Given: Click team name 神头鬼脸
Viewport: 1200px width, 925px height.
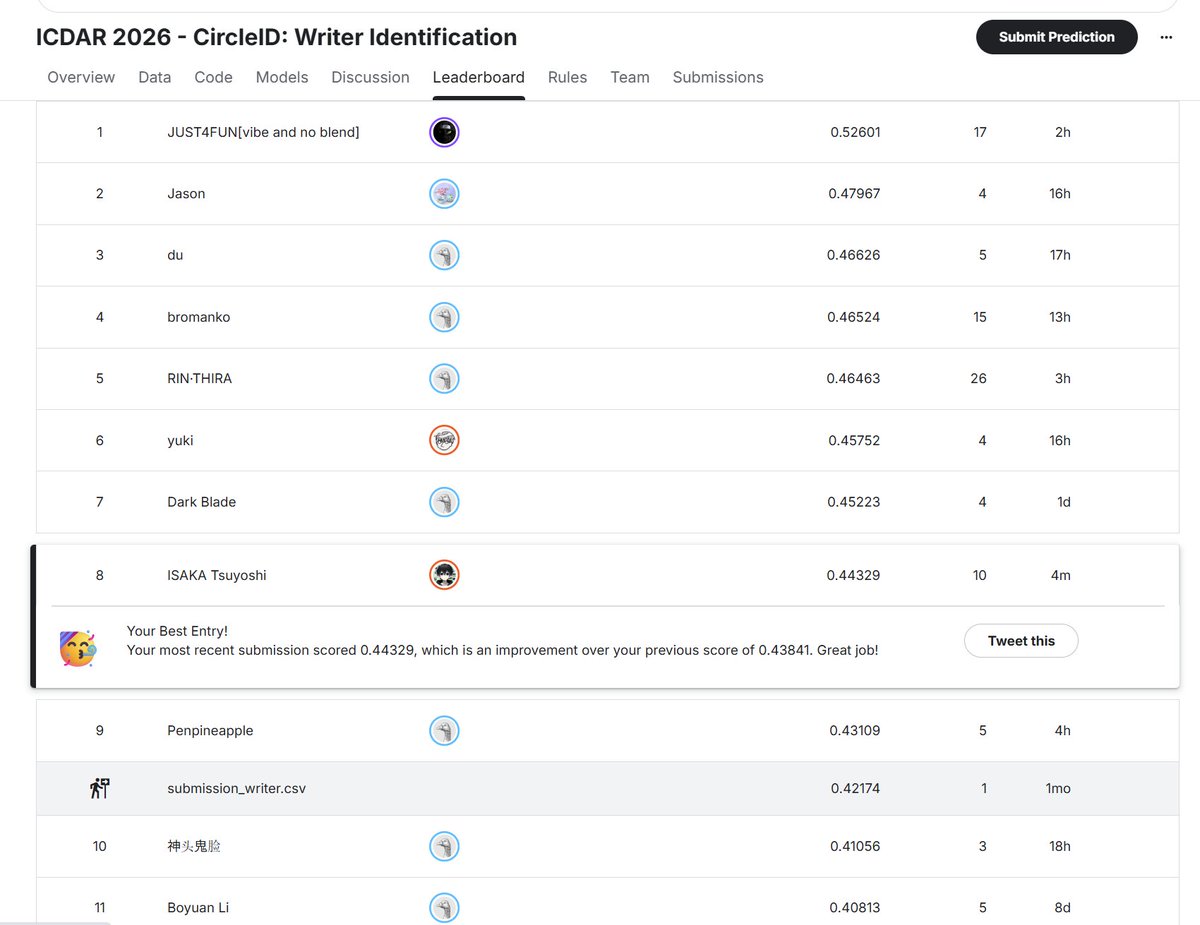Looking at the screenshot, I should pyautogui.click(x=194, y=846).
